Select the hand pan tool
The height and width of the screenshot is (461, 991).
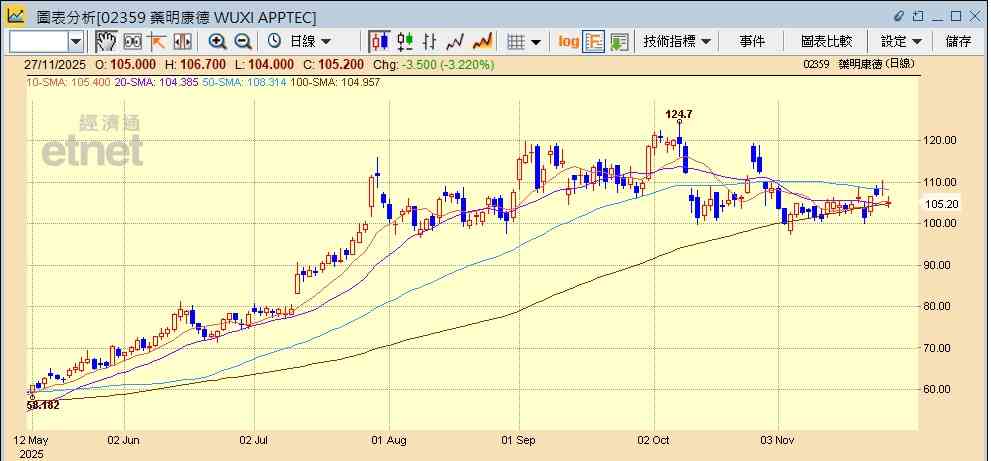pyautogui.click(x=106, y=41)
